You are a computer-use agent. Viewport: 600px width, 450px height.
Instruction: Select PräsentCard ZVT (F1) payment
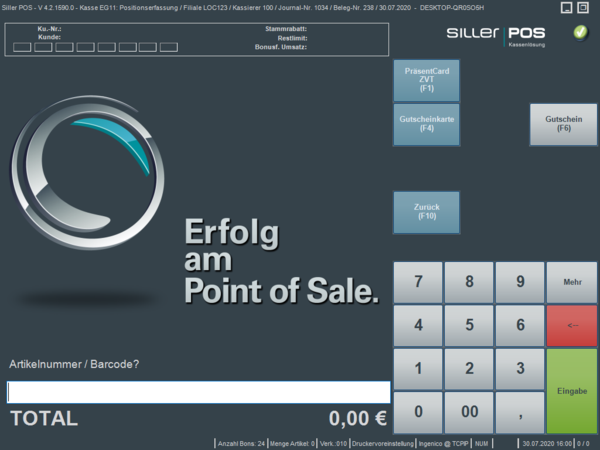pyautogui.click(x=426, y=81)
